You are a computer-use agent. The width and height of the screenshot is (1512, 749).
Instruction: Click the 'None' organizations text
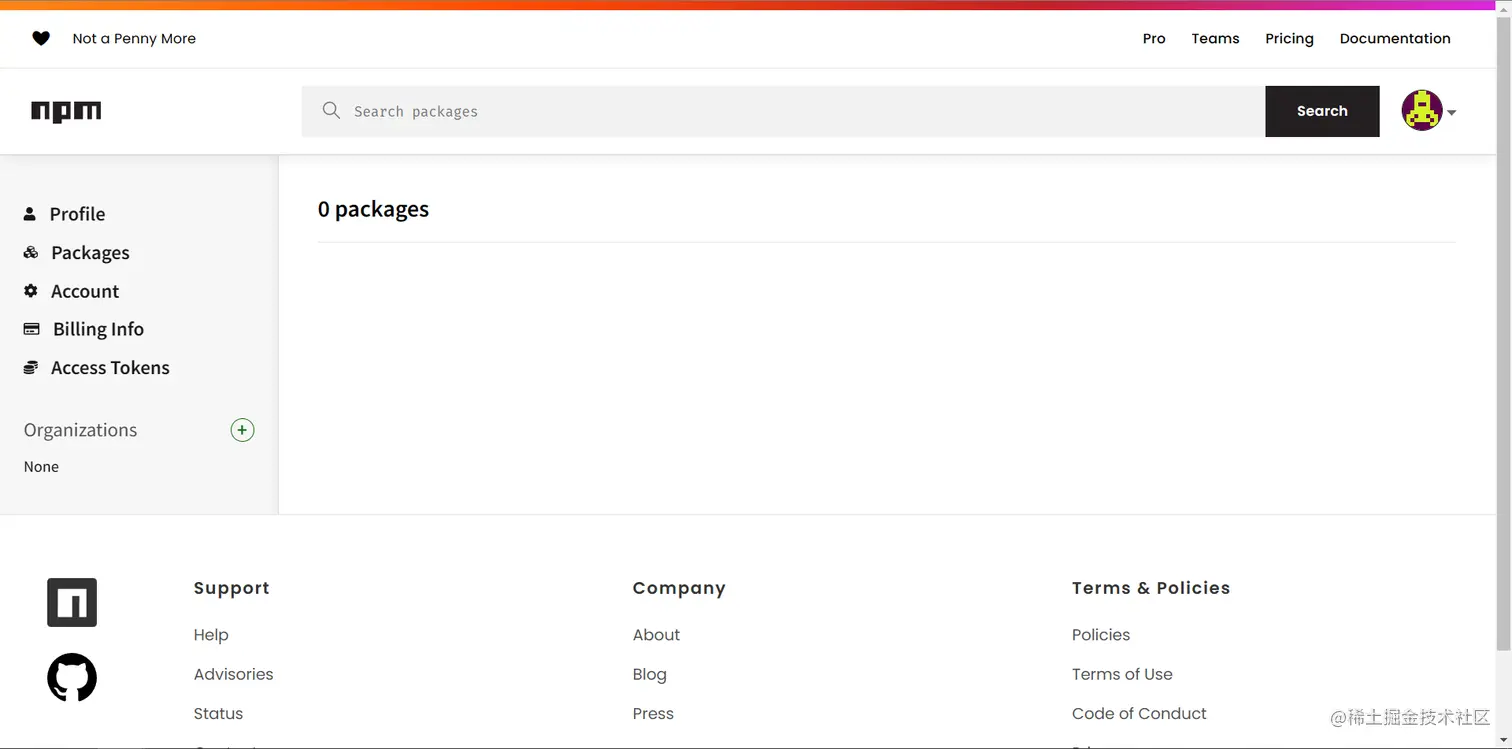(x=41, y=467)
